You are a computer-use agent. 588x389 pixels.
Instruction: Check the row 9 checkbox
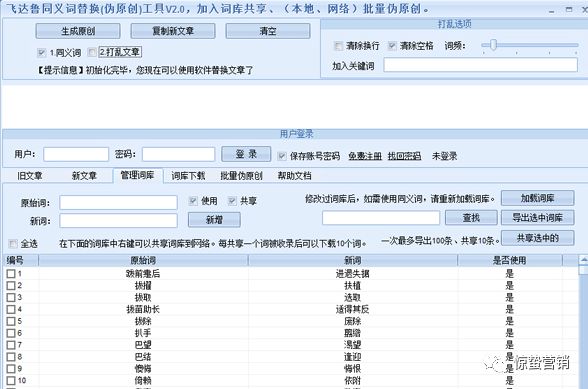click(x=11, y=369)
